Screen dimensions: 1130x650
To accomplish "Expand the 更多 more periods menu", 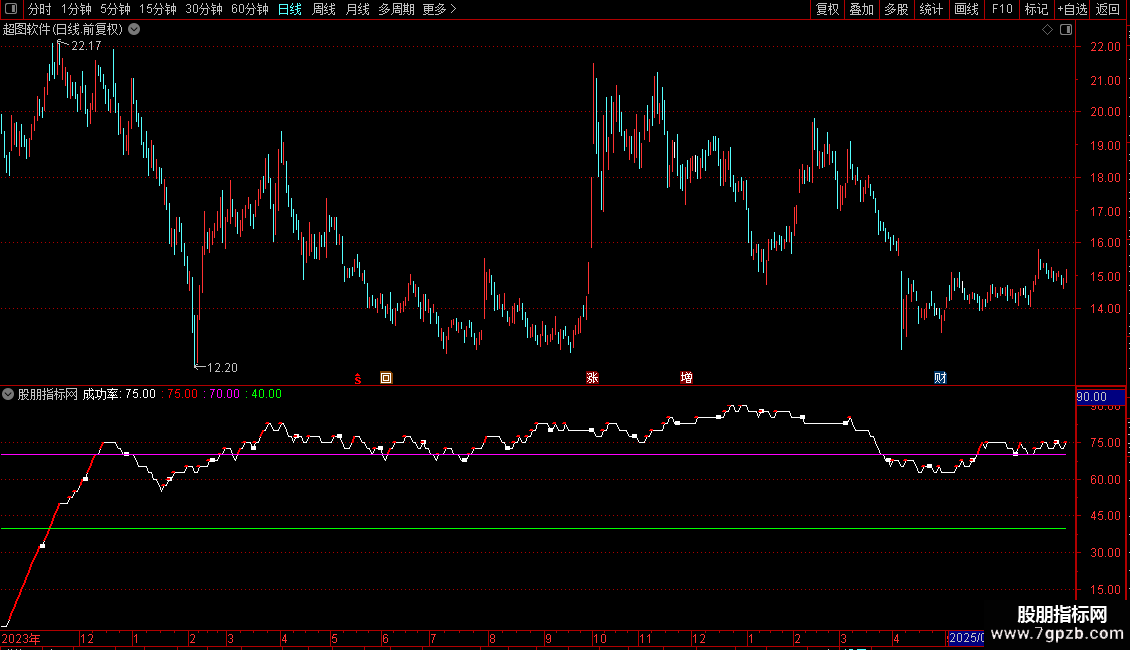I will click(440, 9).
